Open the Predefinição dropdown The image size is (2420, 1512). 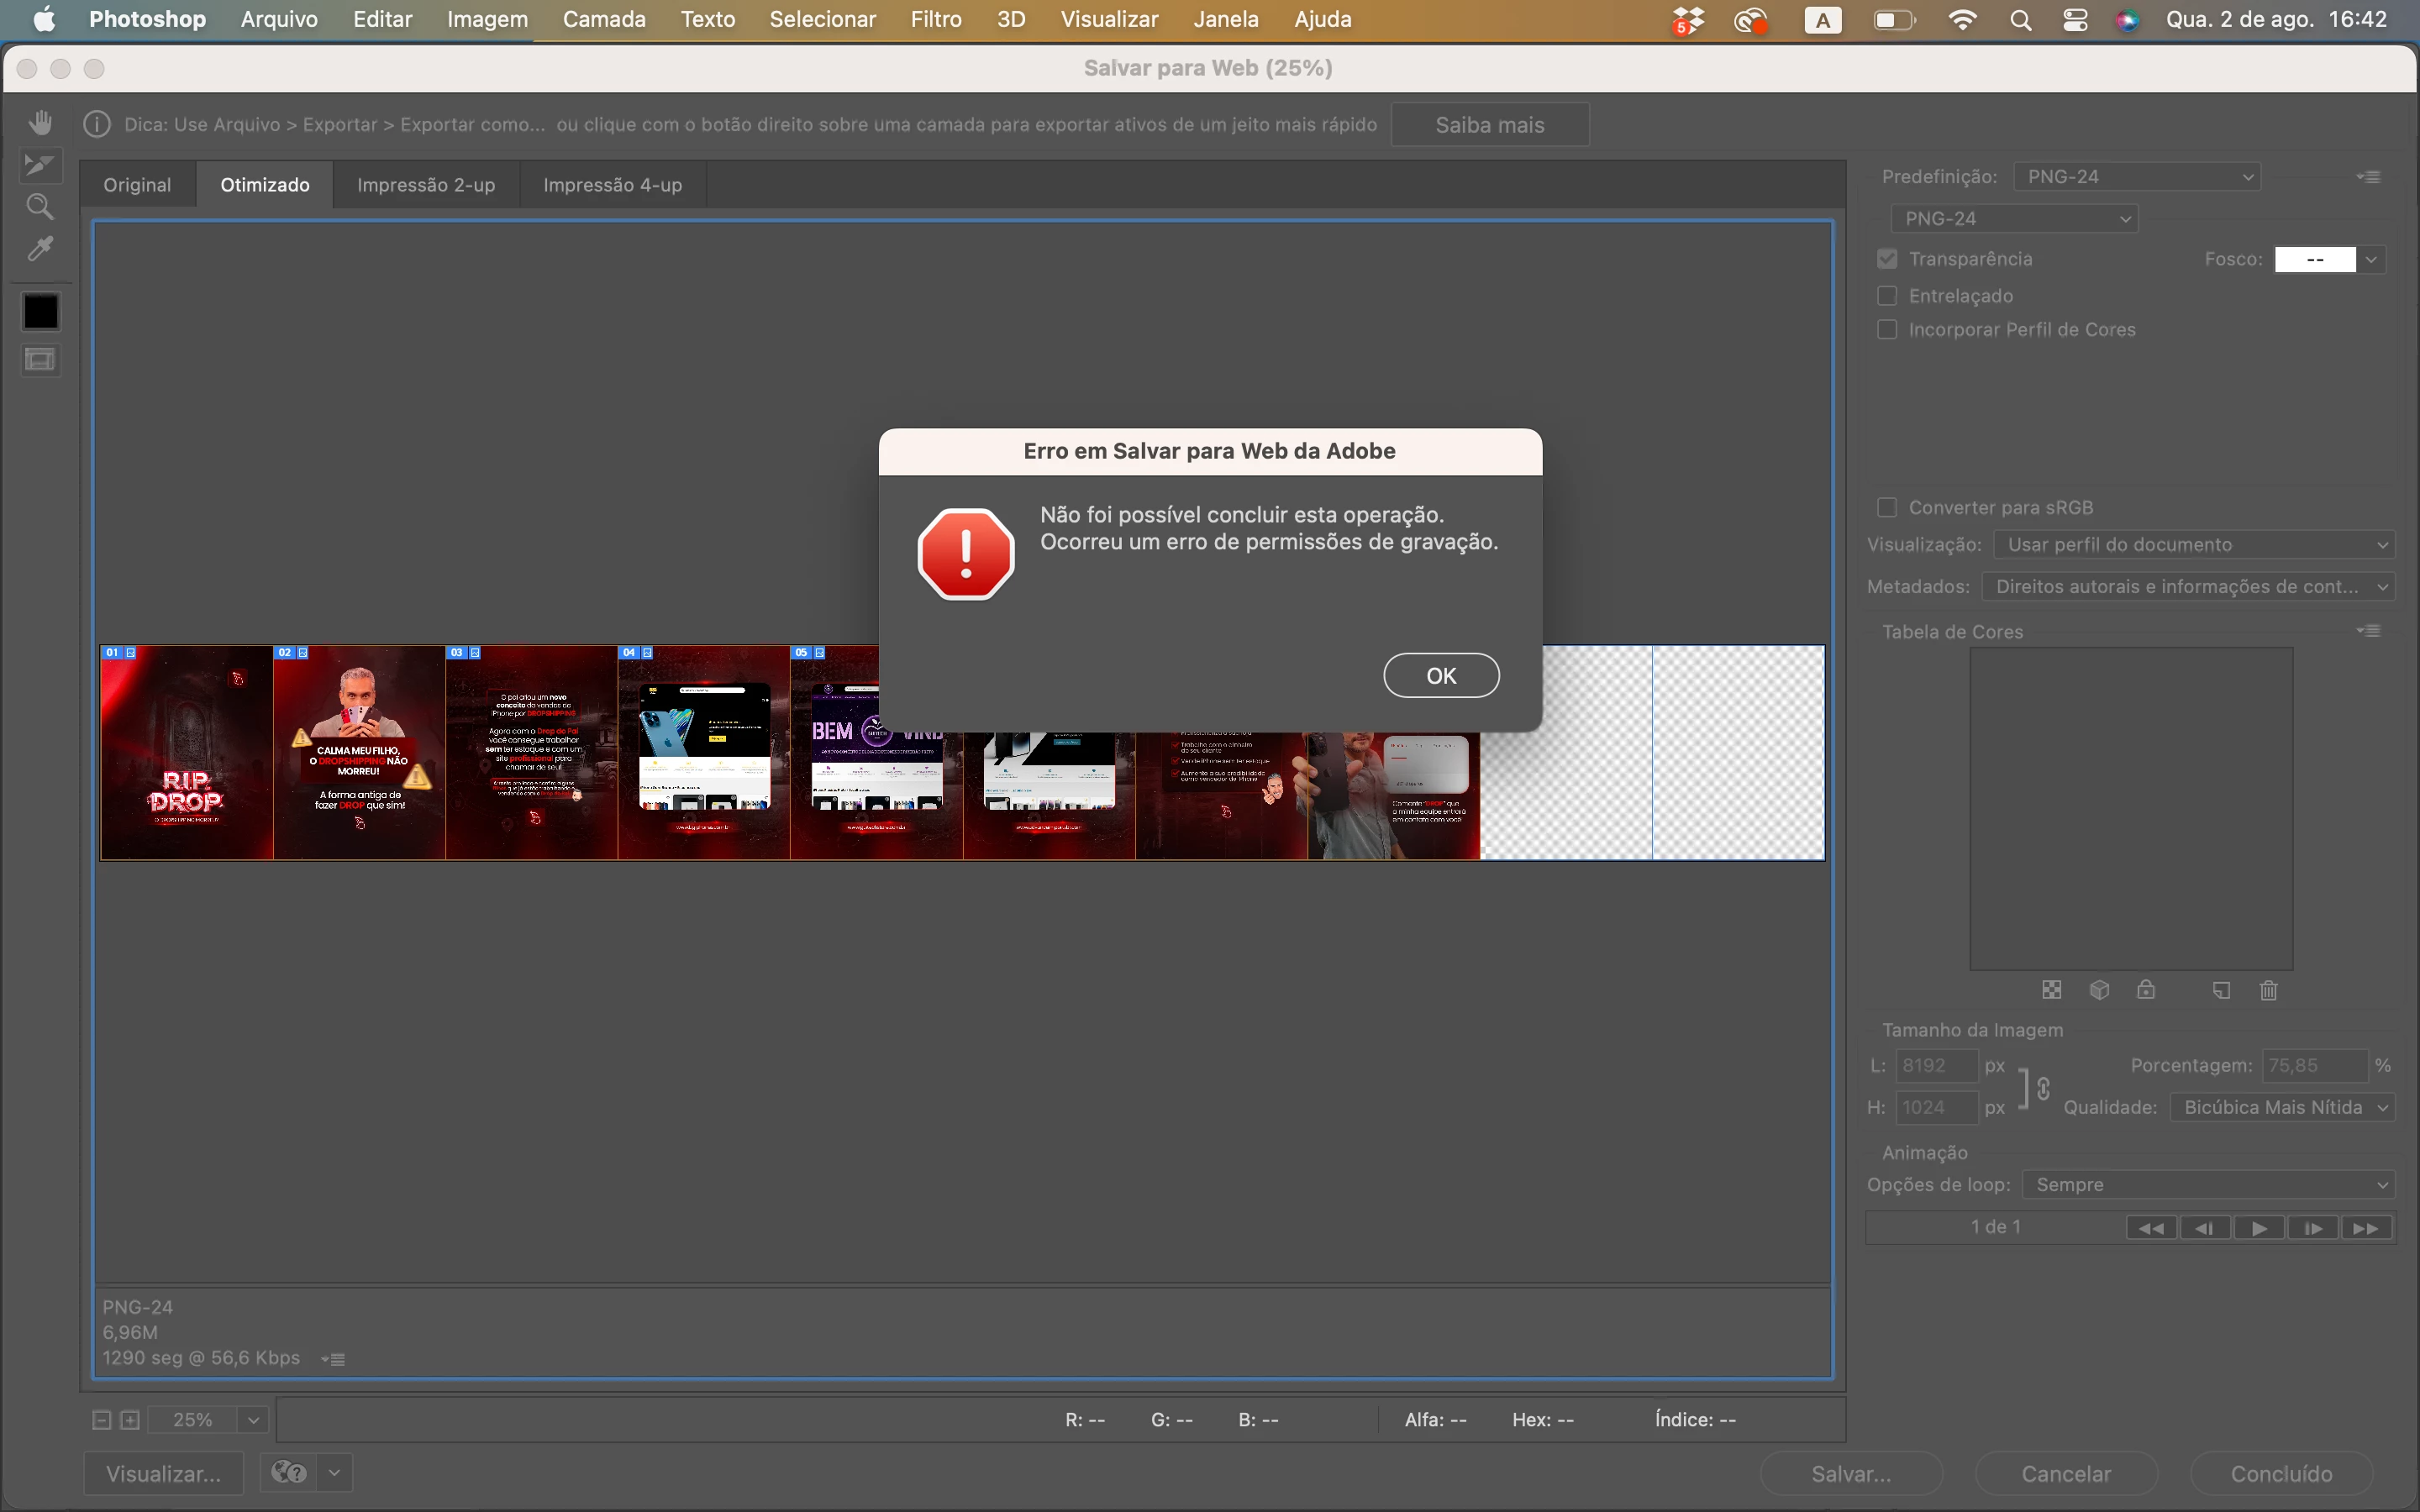2136,177
